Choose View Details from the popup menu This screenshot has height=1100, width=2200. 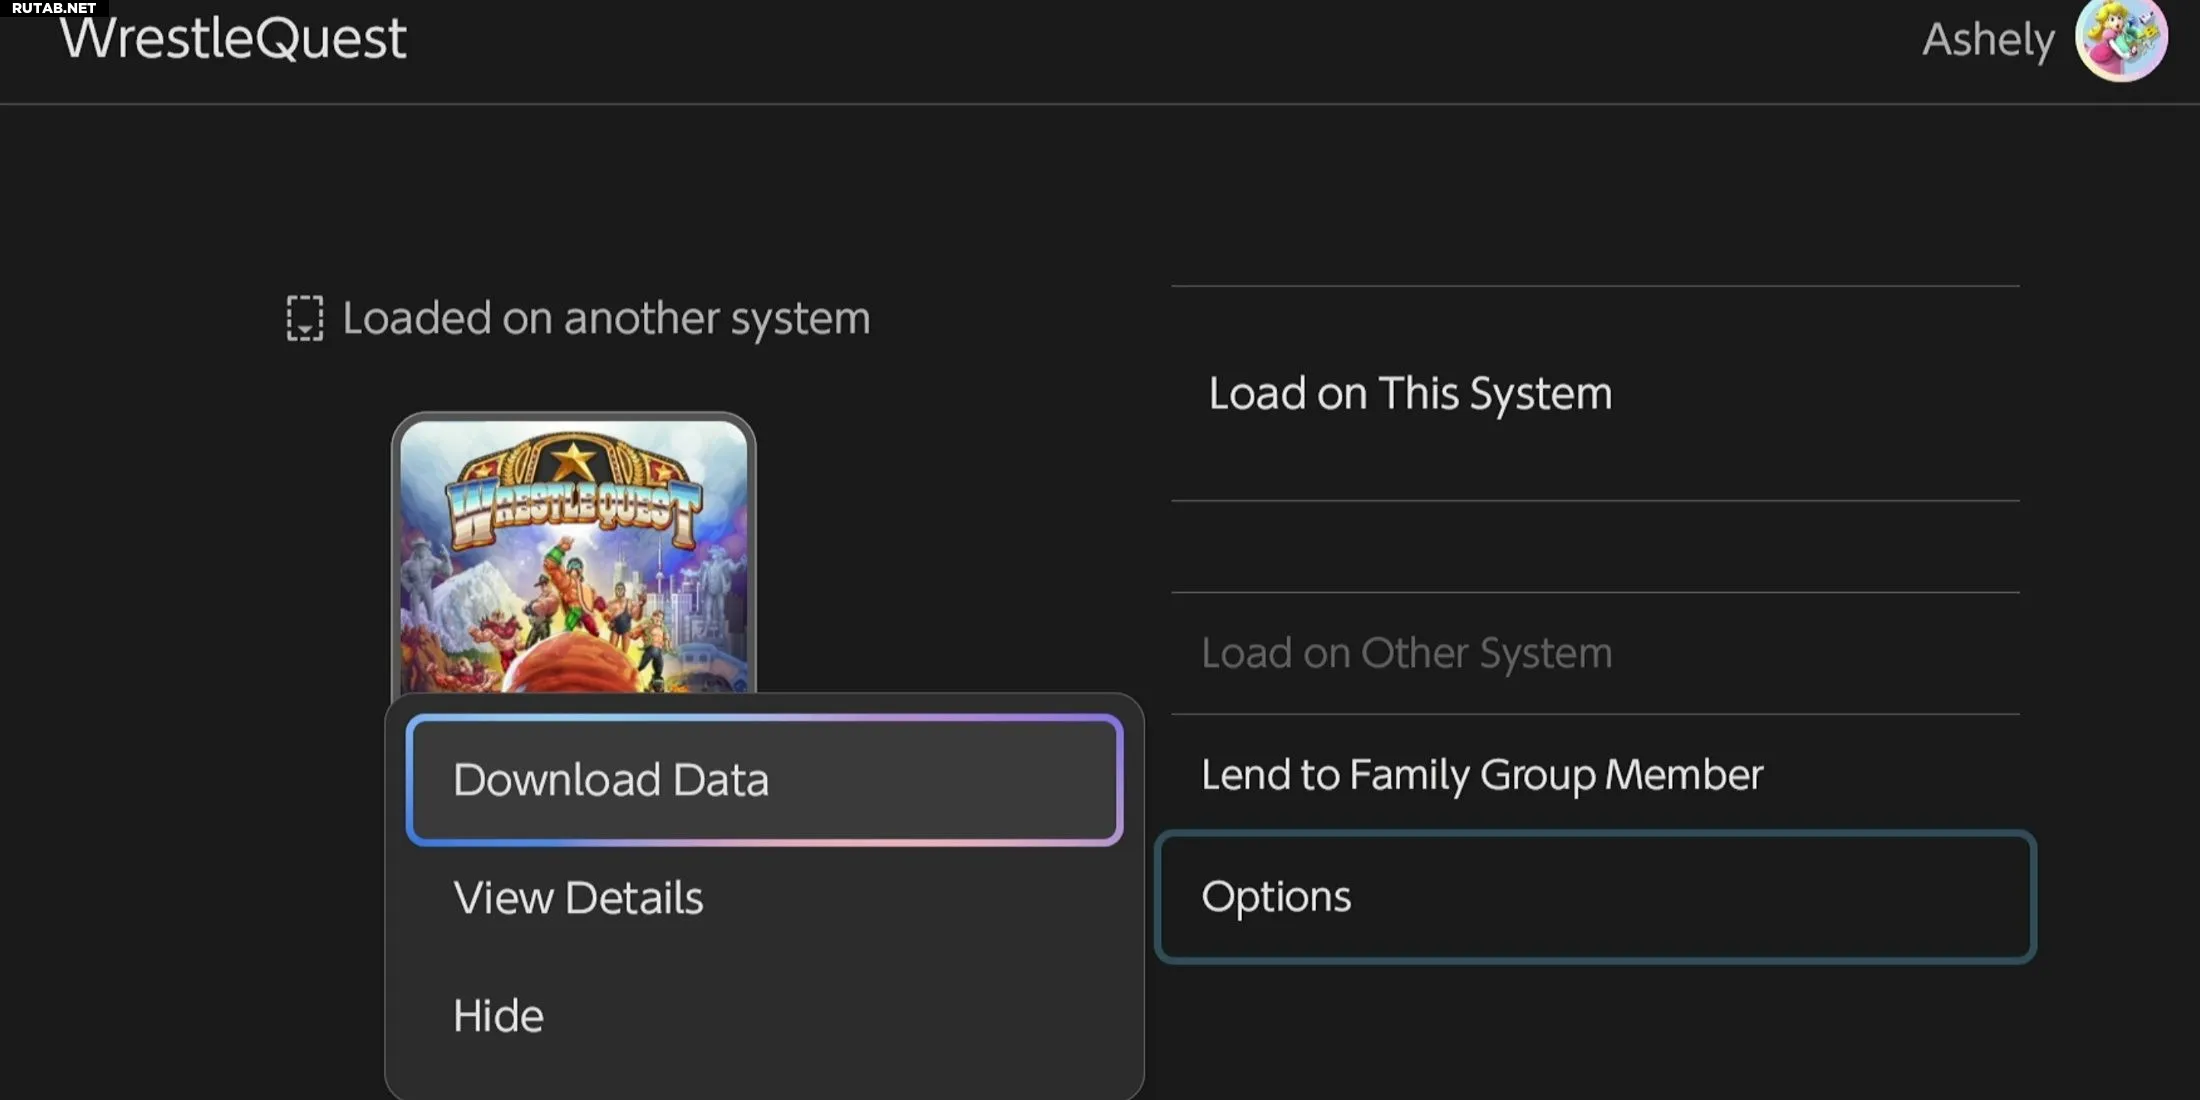[764, 898]
